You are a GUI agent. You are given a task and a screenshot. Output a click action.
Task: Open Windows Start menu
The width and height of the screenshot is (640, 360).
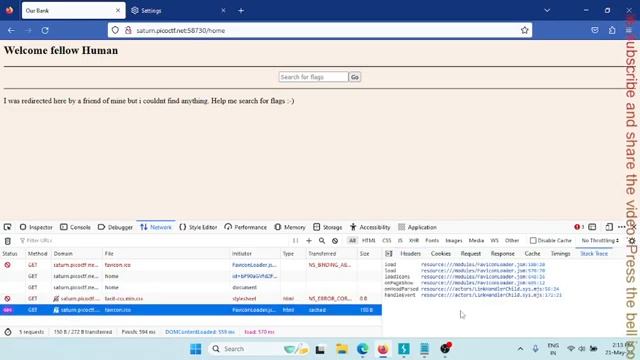tap(196, 349)
